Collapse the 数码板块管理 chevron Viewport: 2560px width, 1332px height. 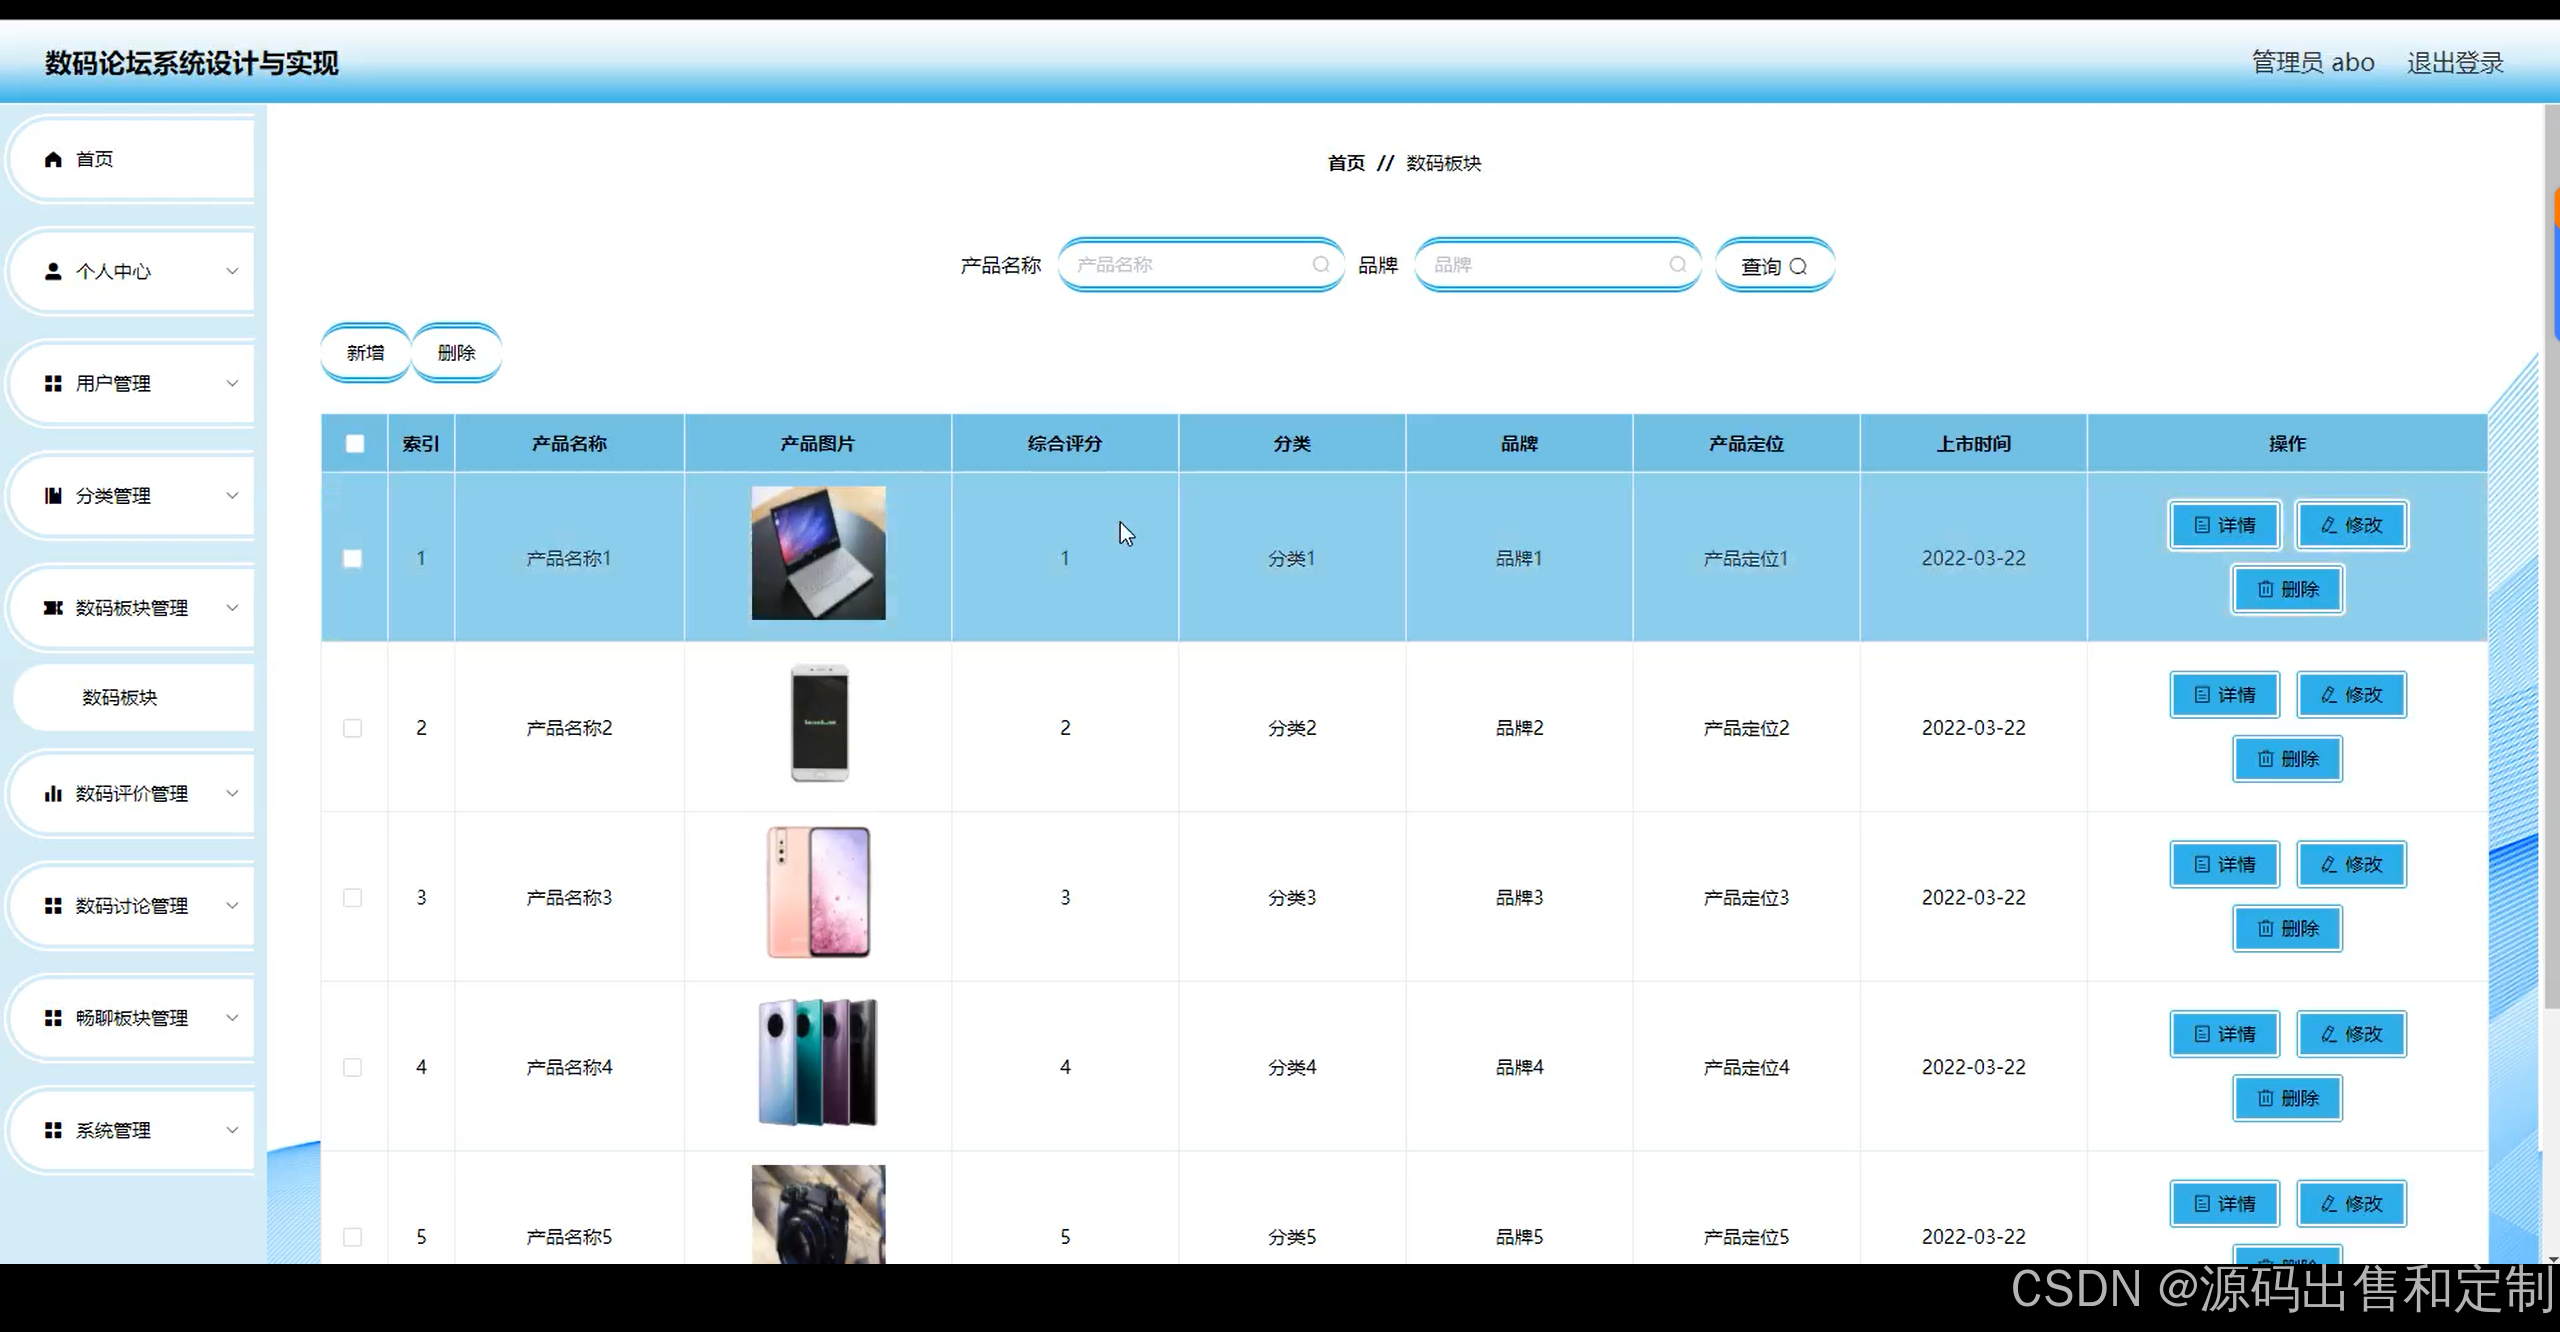(232, 608)
